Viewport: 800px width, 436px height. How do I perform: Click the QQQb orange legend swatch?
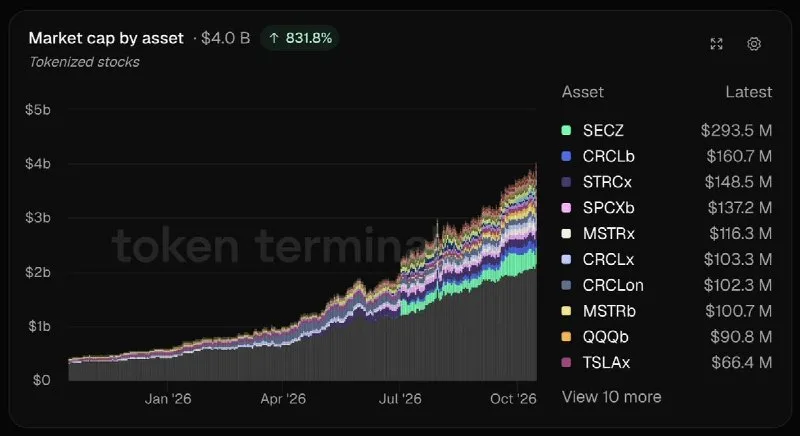pos(566,337)
